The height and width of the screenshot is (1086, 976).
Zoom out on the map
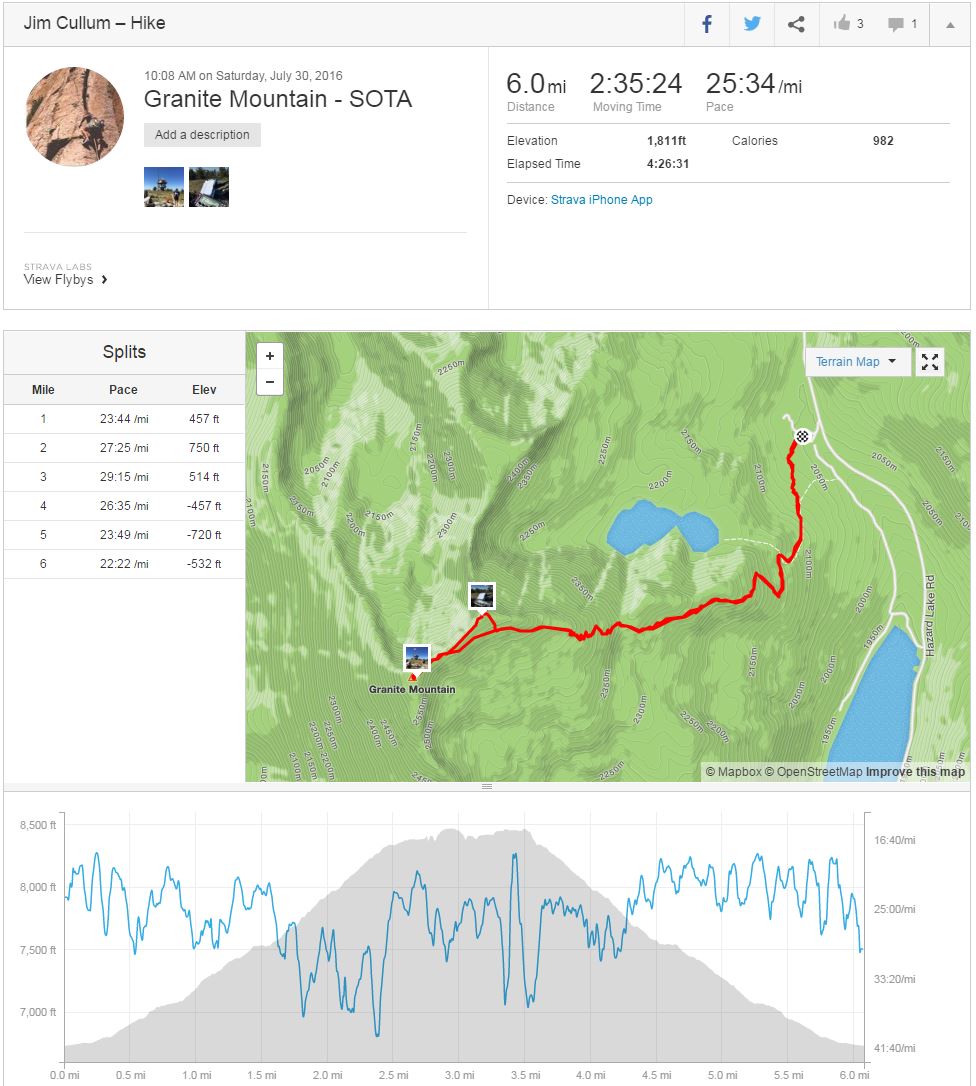(x=270, y=381)
